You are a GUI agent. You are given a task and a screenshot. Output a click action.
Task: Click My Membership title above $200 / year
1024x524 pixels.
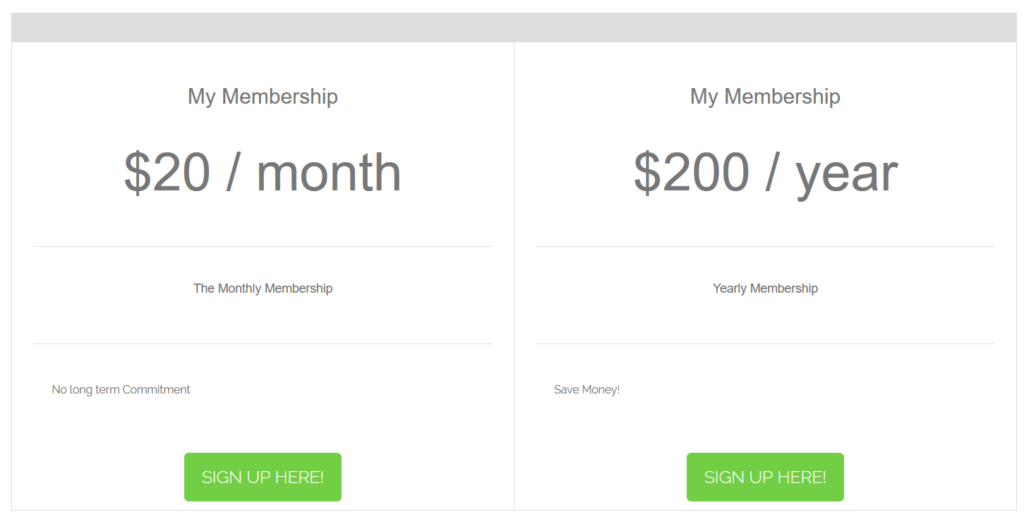pos(765,97)
